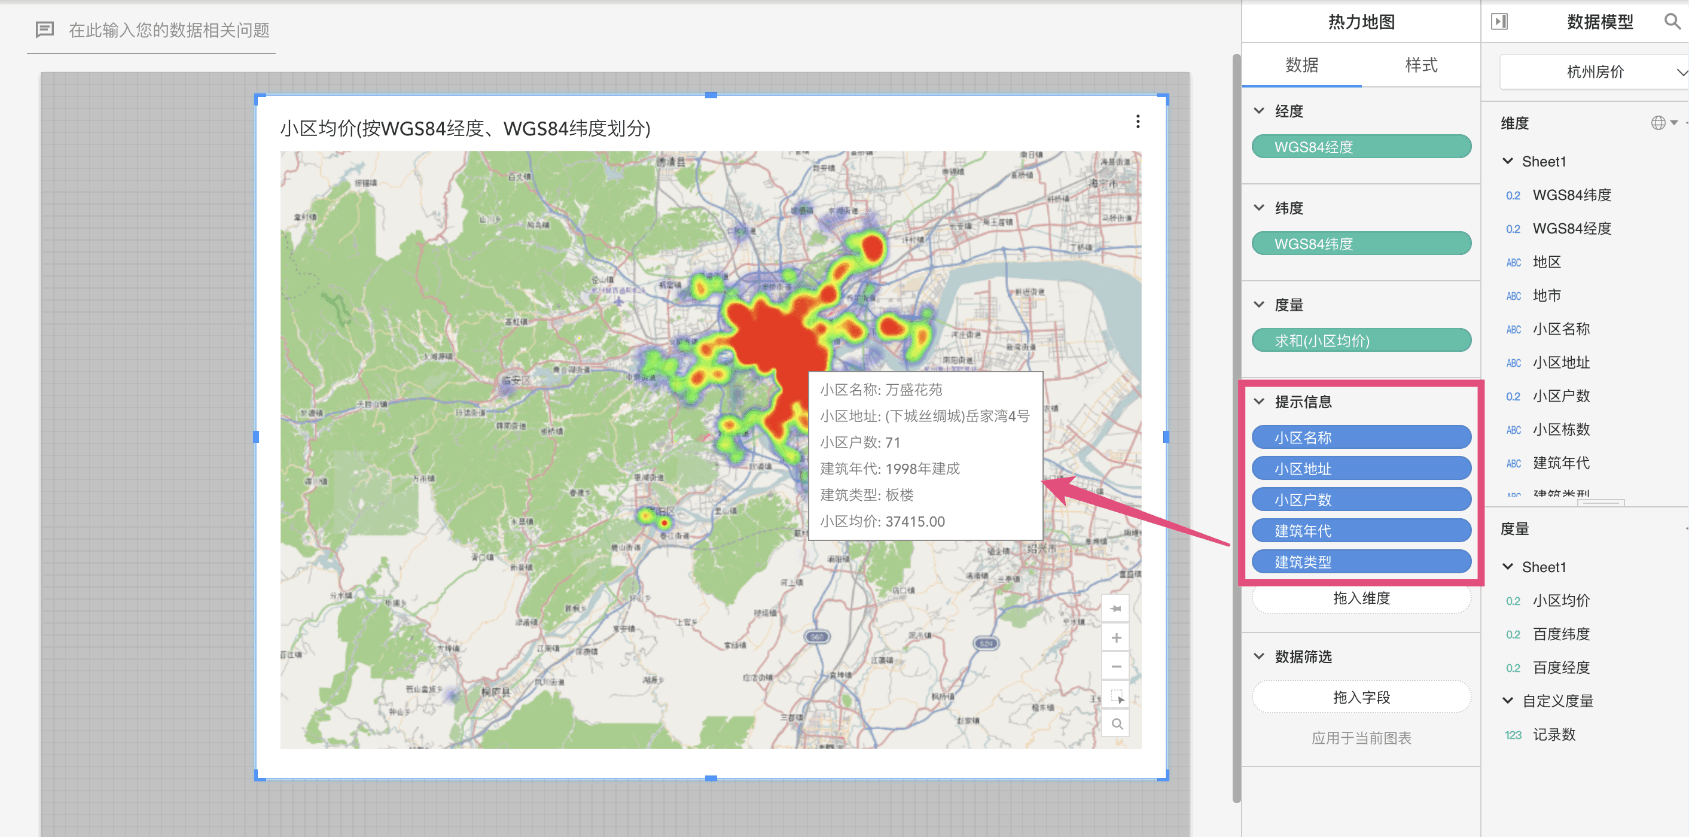Zoom in the map with plus button
1690x837 pixels.
click(x=1116, y=638)
